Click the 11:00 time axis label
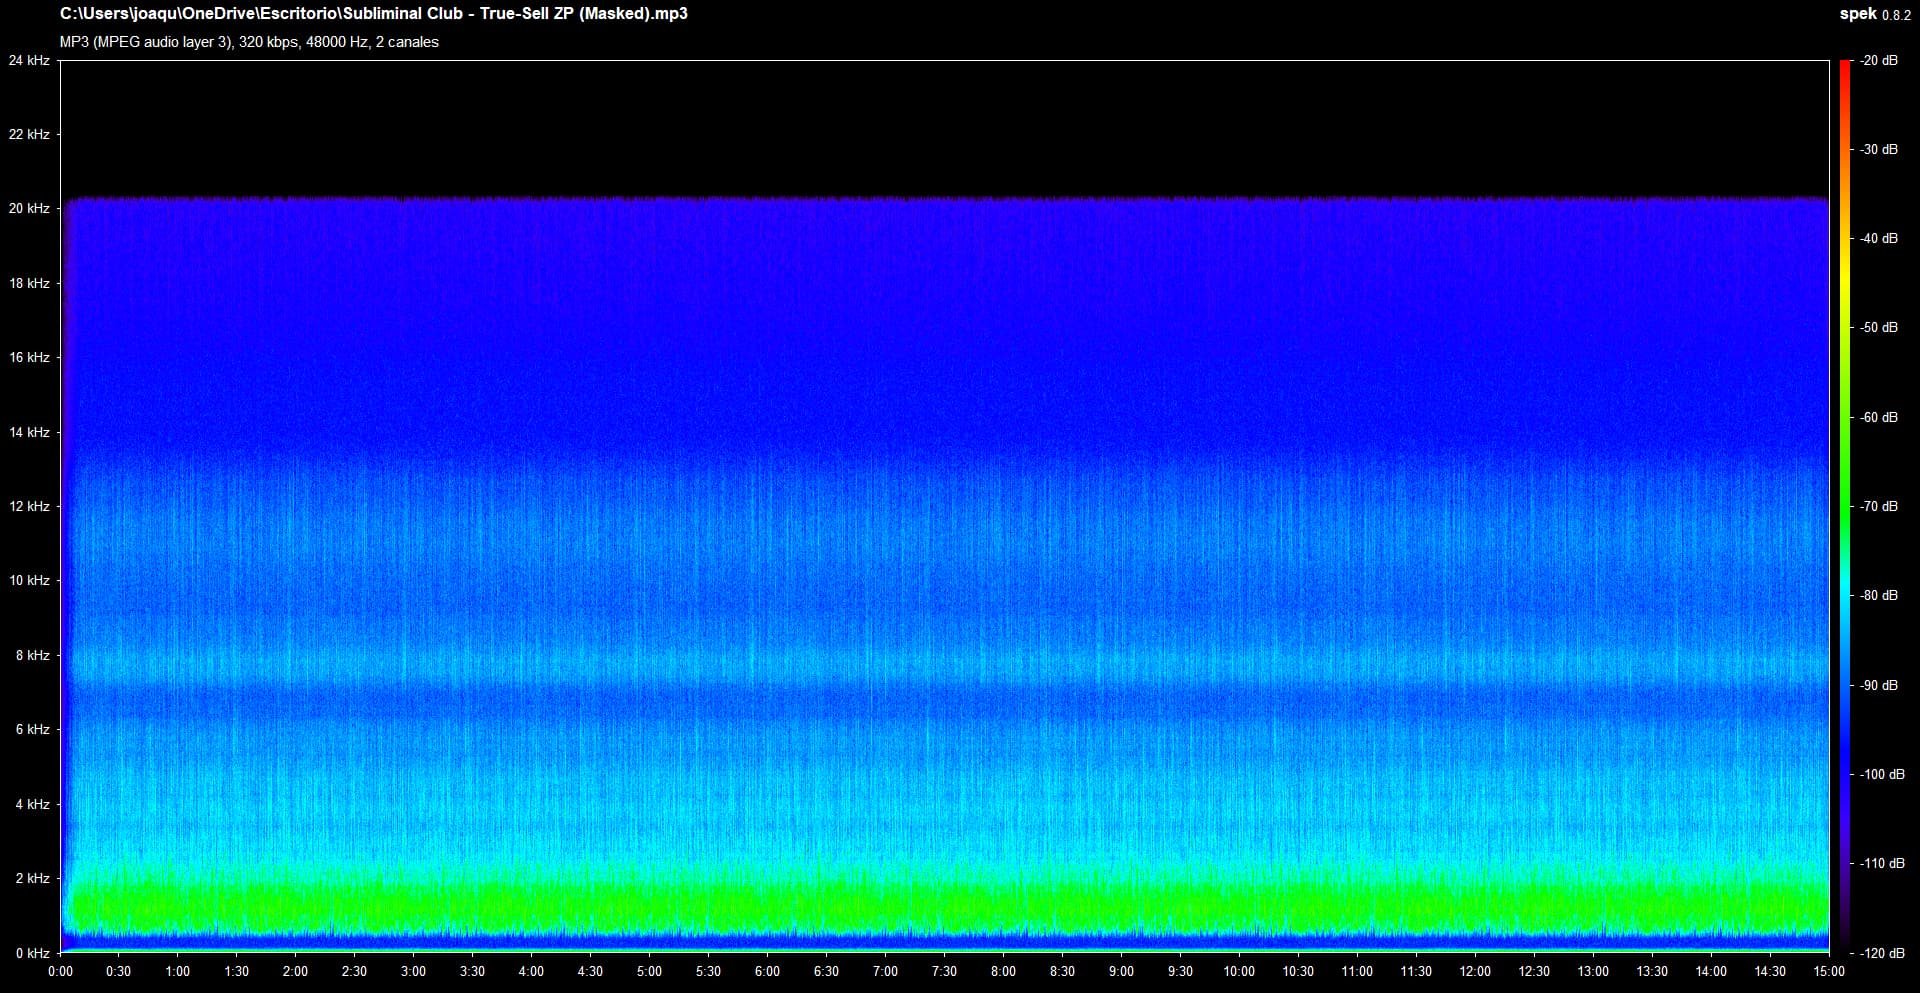This screenshot has width=1920, height=993. tap(1358, 971)
